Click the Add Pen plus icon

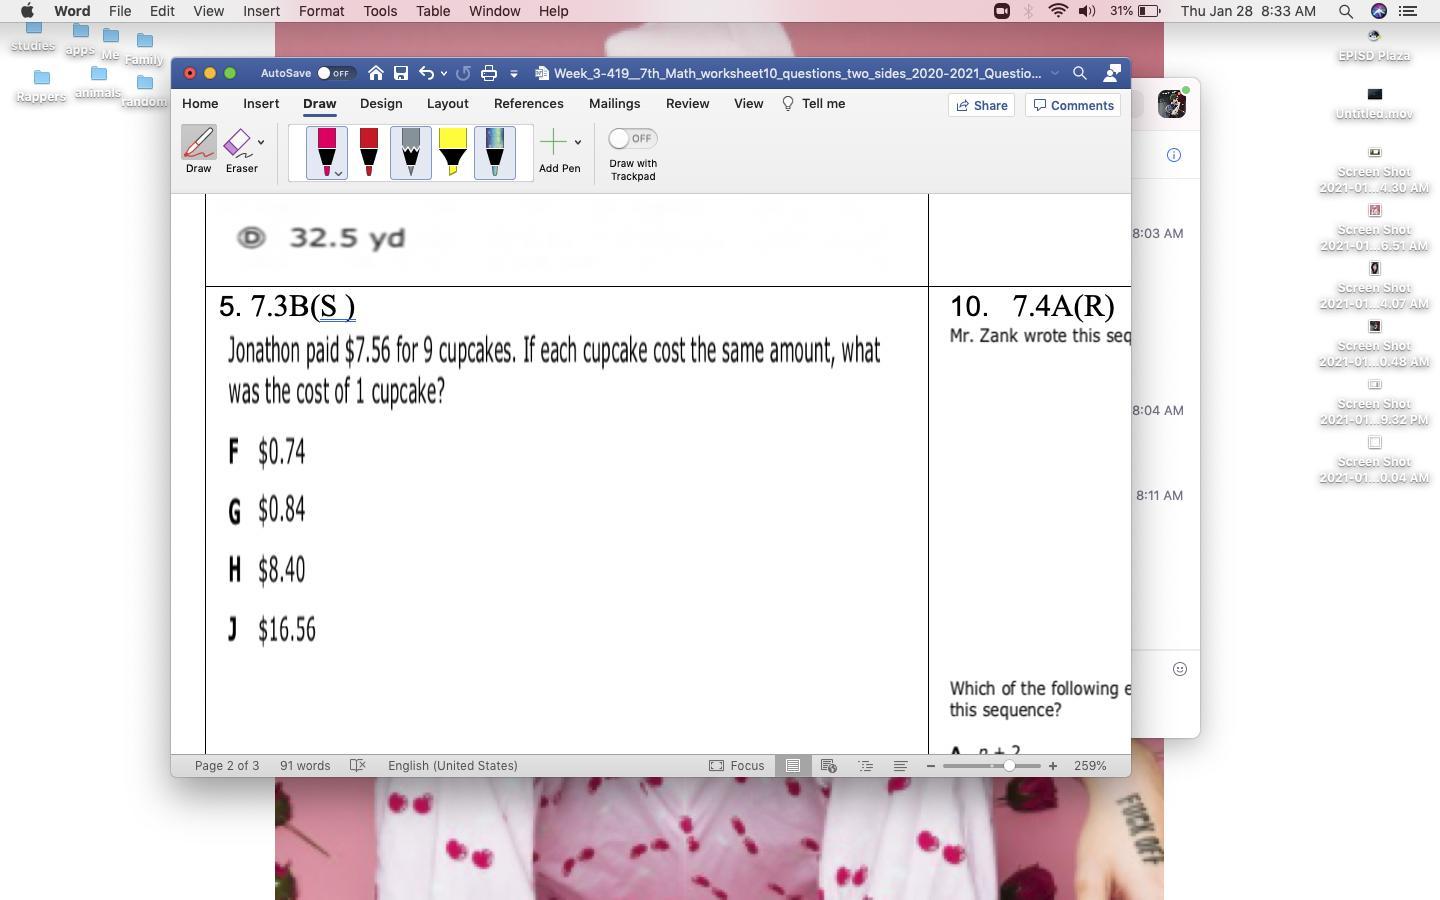[553, 142]
